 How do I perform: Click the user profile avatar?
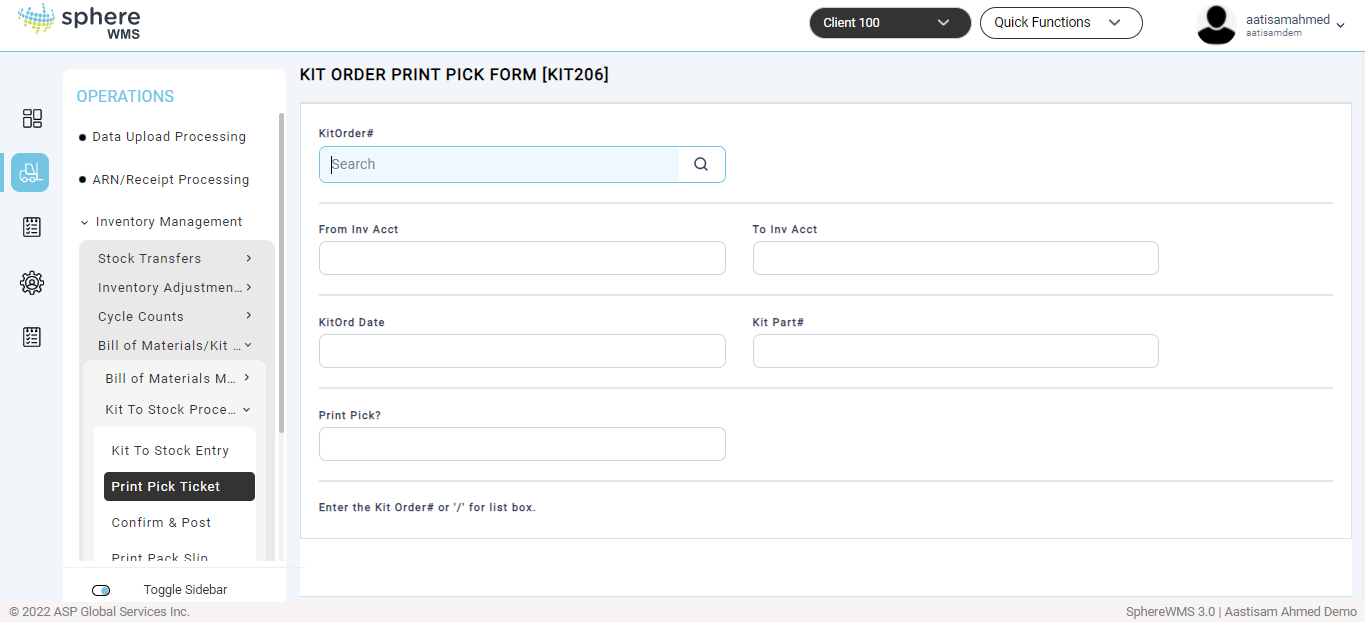tap(1216, 25)
